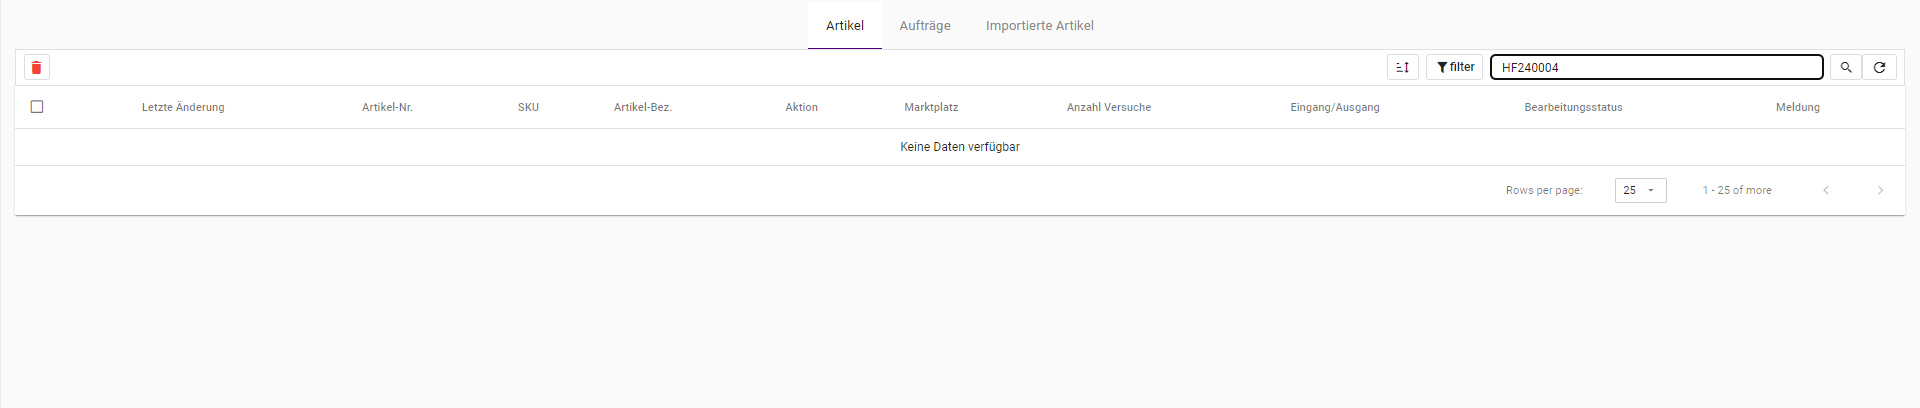Expand the rows per page dropdown
Screen dimensions: 1920x408
(1640, 190)
